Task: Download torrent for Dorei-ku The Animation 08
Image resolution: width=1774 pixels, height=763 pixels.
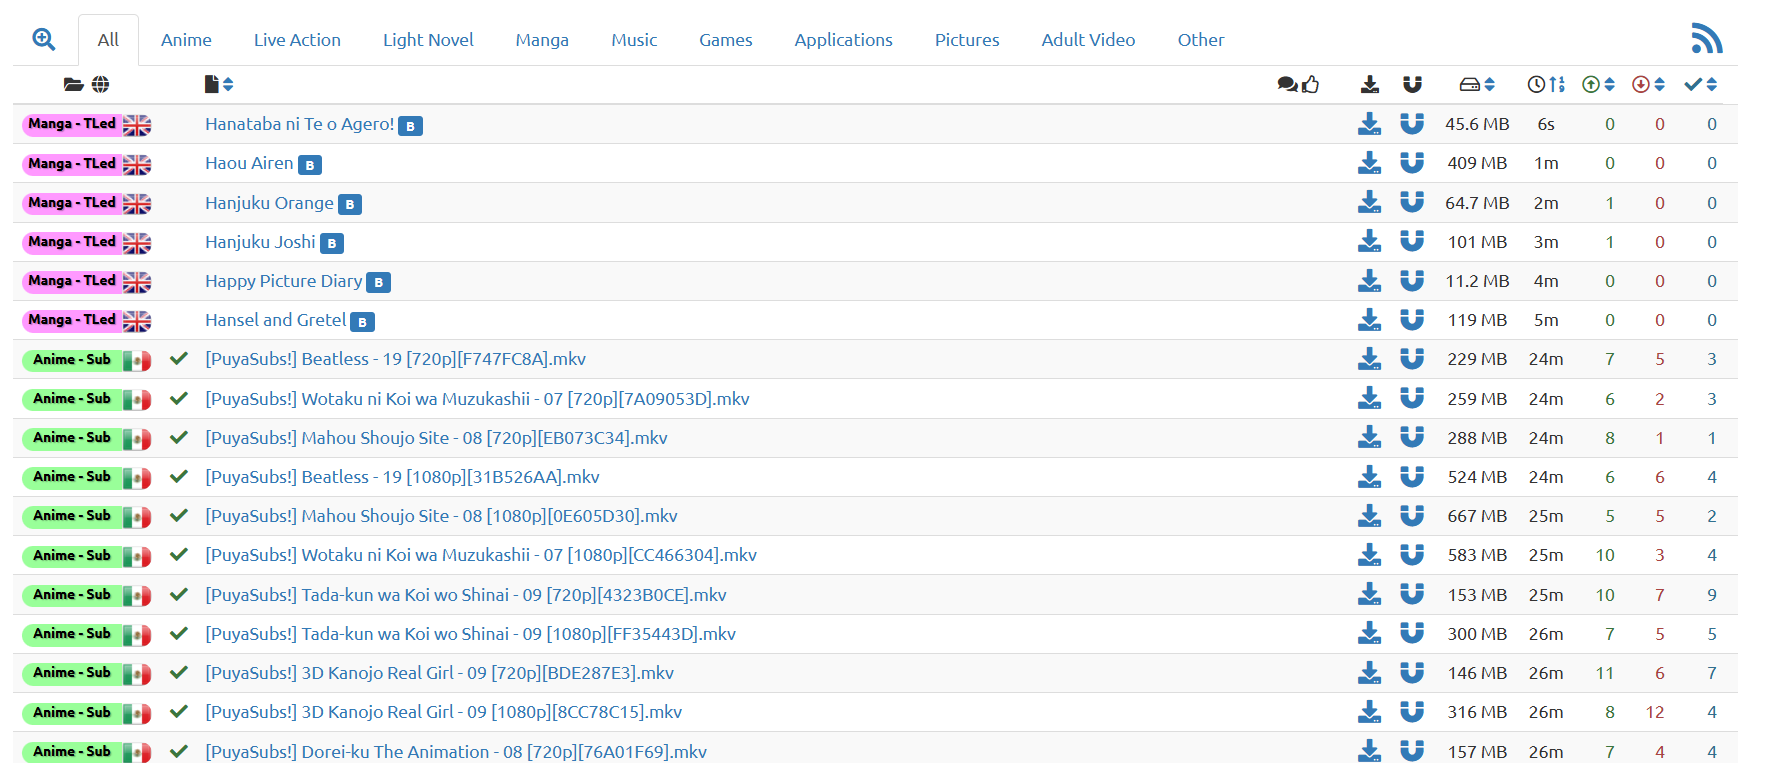Action: [1369, 751]
